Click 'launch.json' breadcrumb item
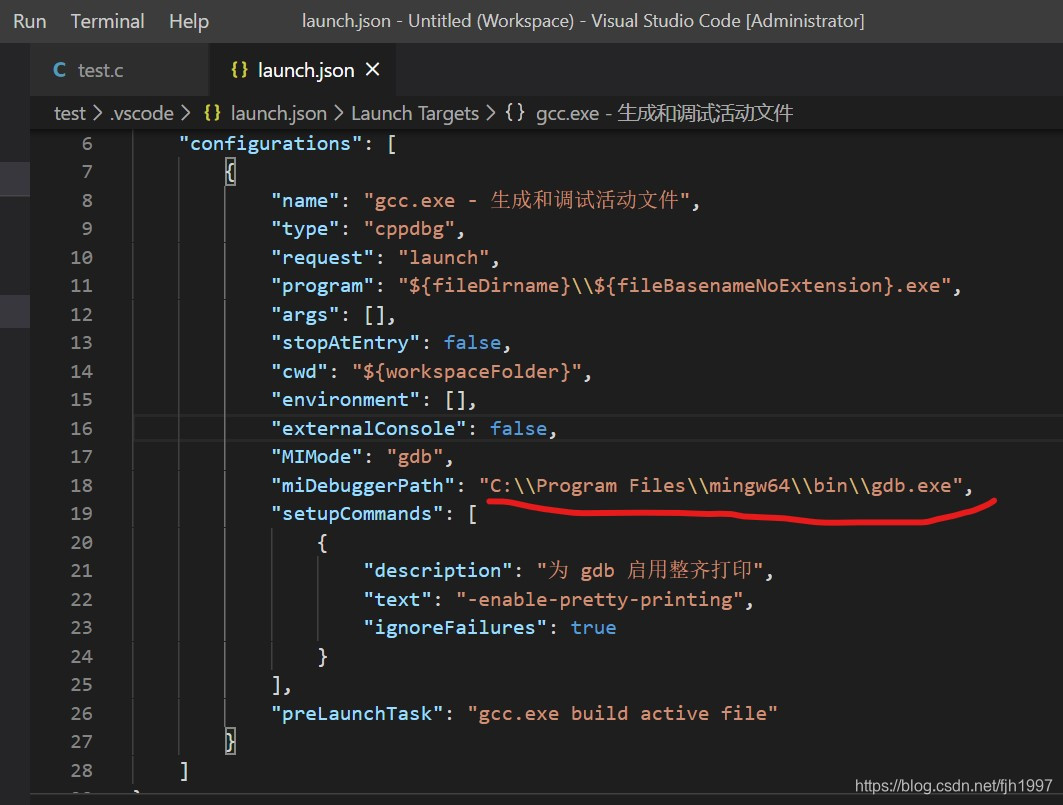The height and width of the screenshot is (805, 1063). [279, 113]
